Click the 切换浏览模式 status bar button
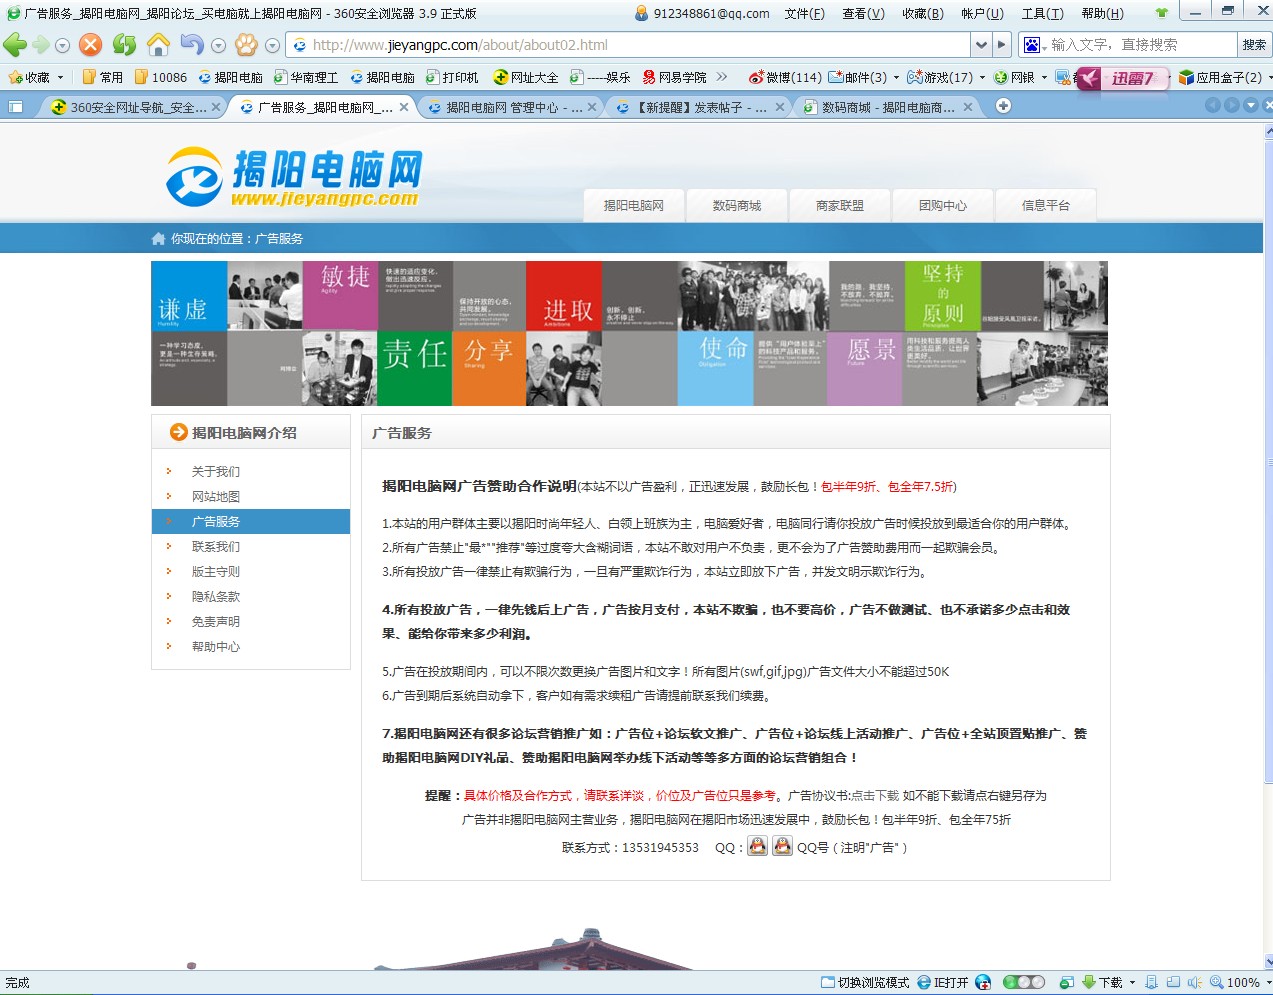The image size is (1273, 995). (865, 983)
